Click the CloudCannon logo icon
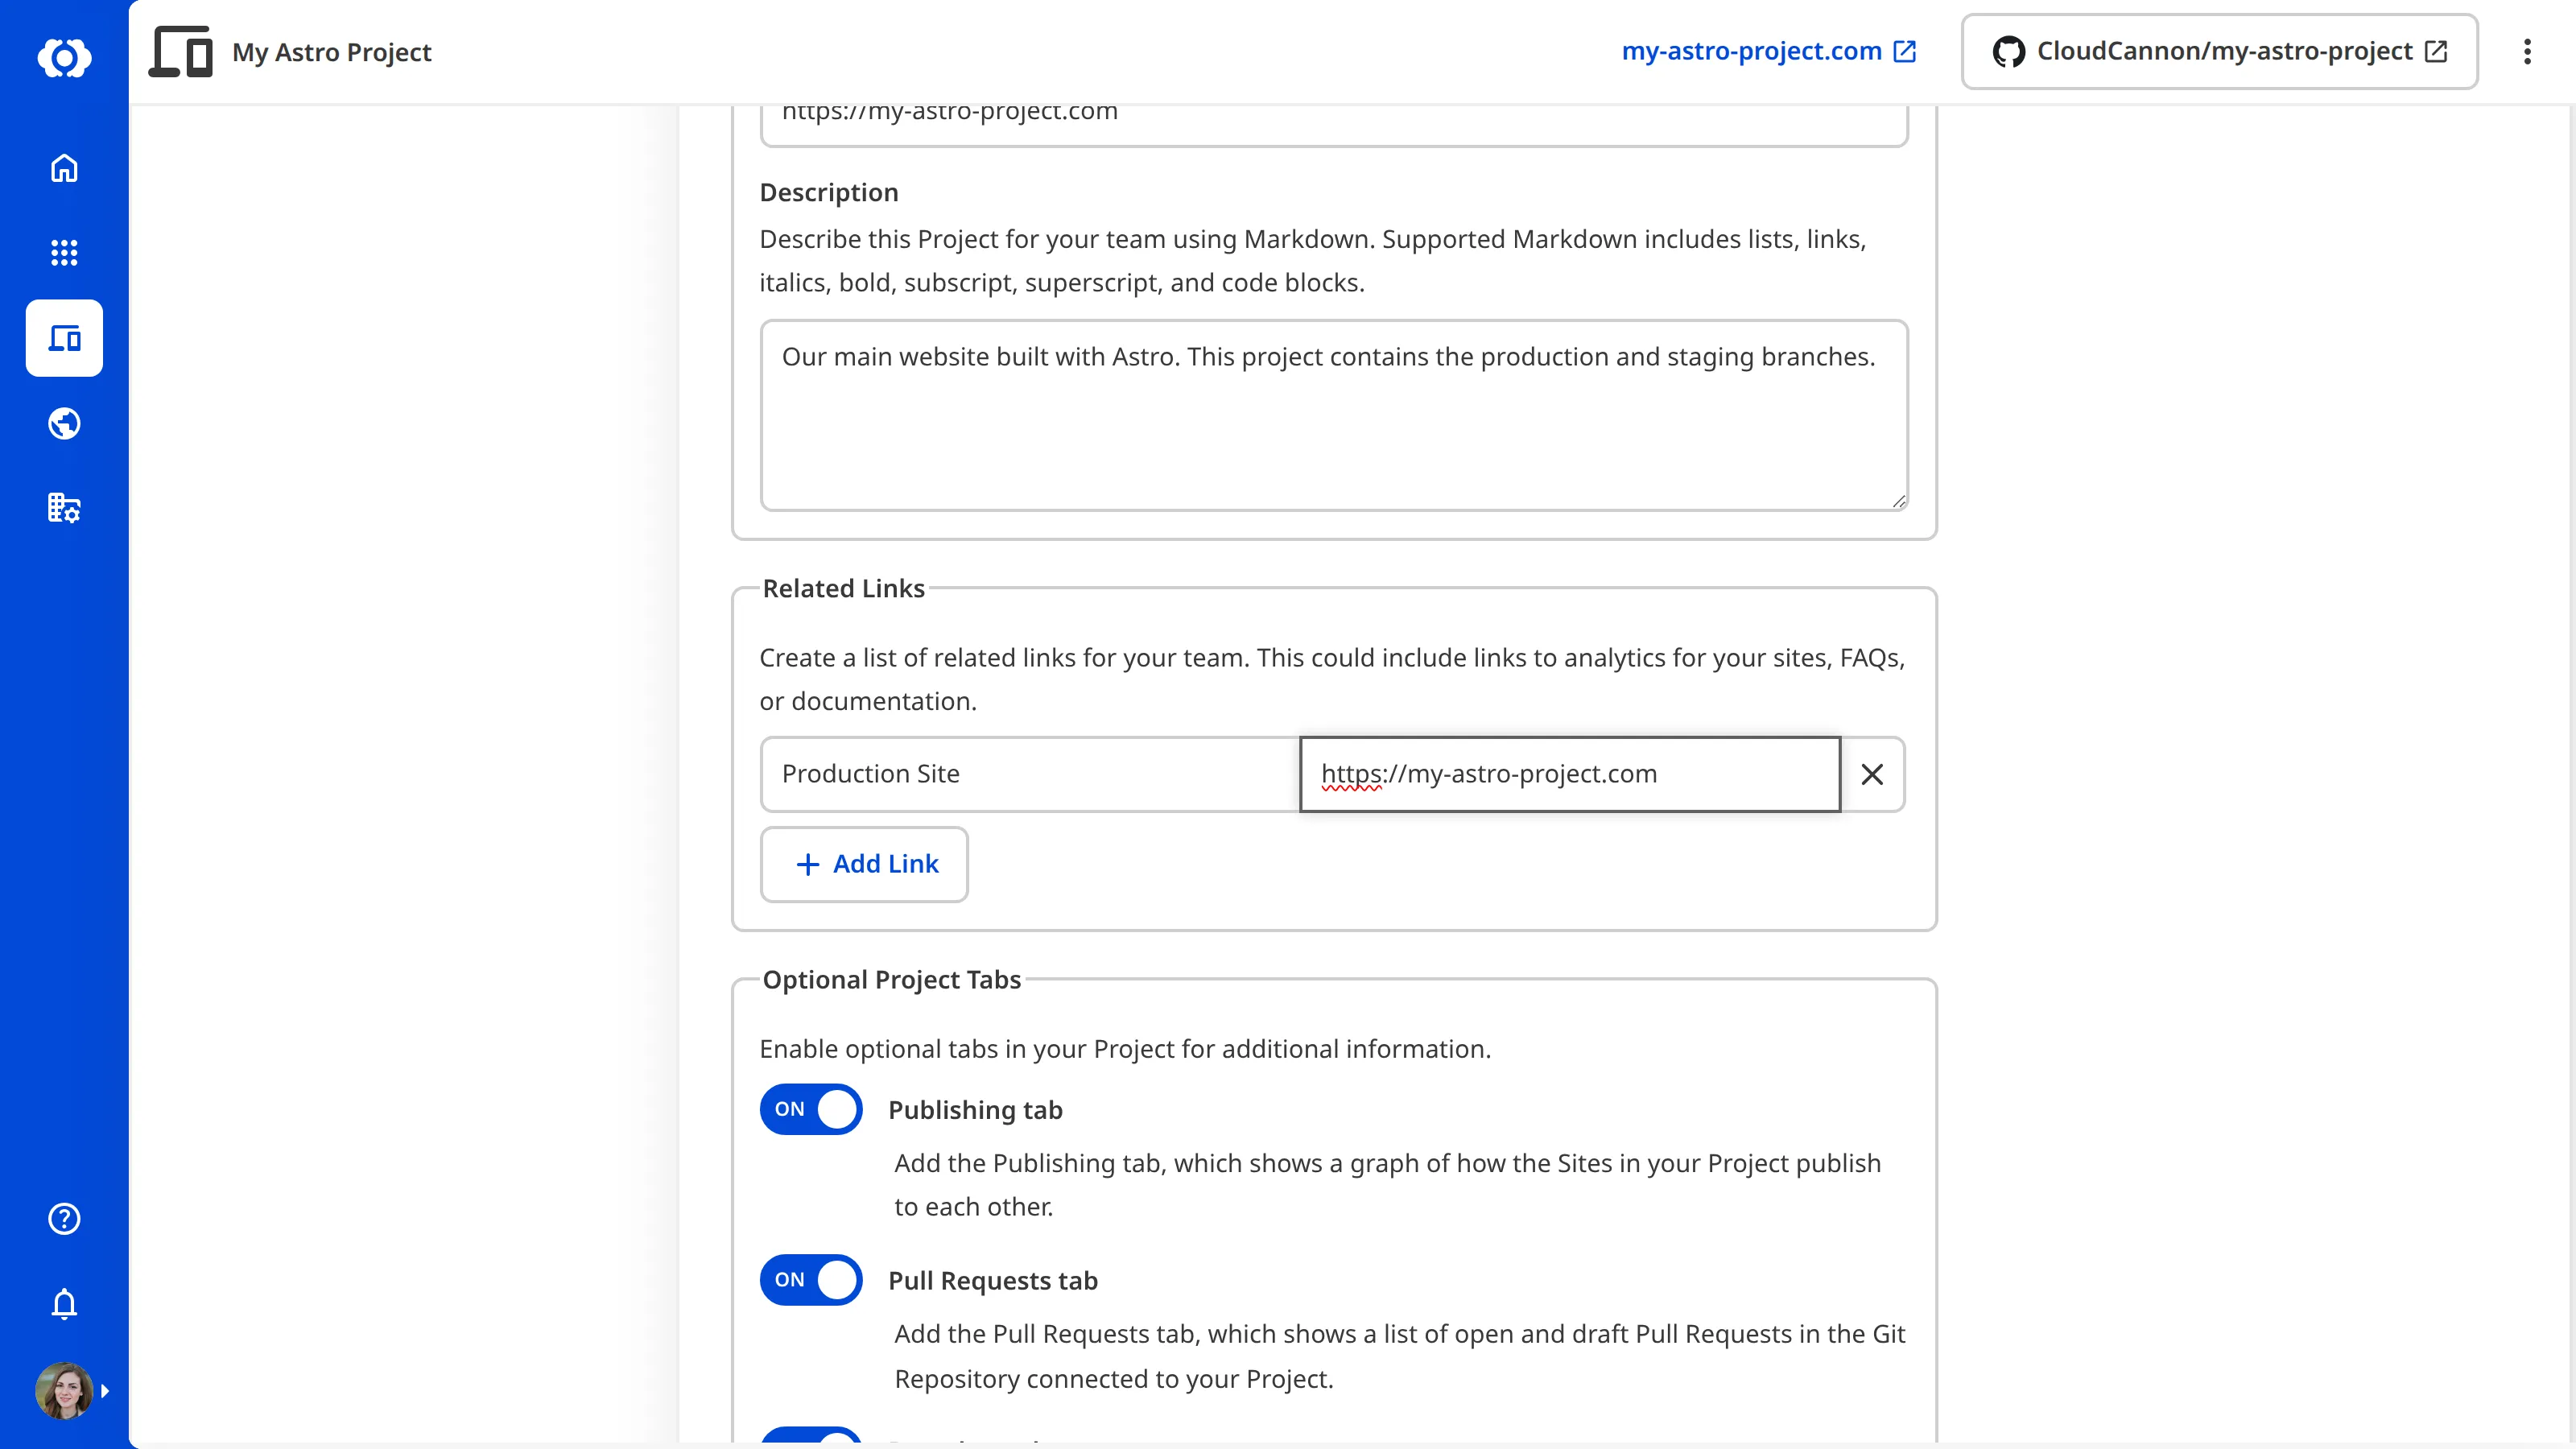Screen dimensions: 2576x1449 [x=64, y=57]
